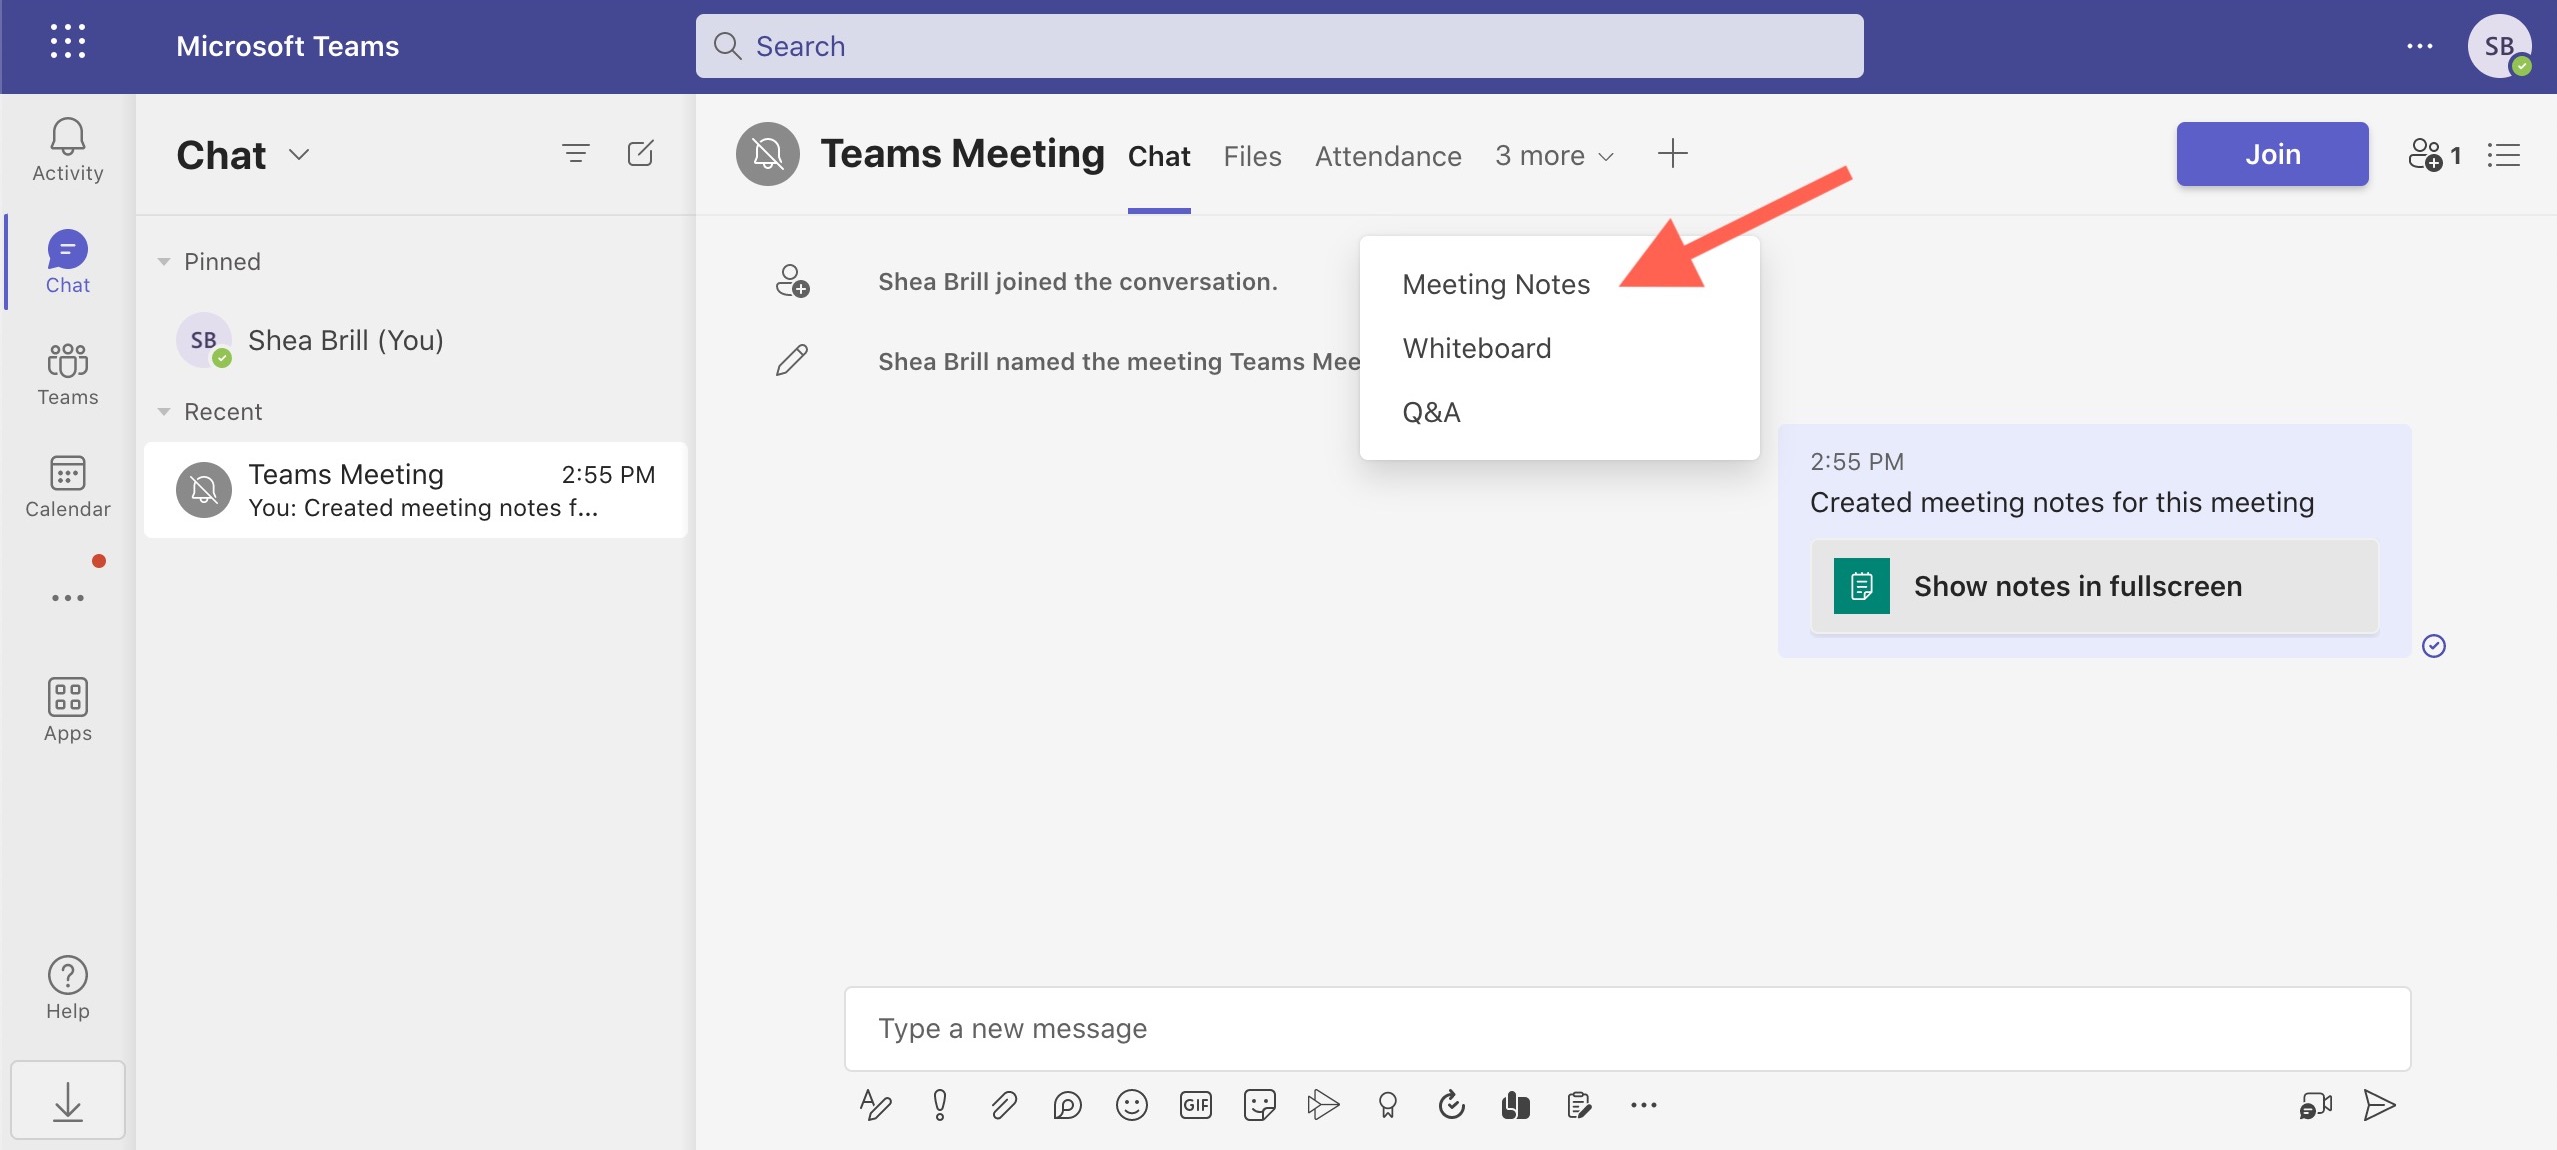
Task: Record a video clip message
Action: click(2313, 1105)
